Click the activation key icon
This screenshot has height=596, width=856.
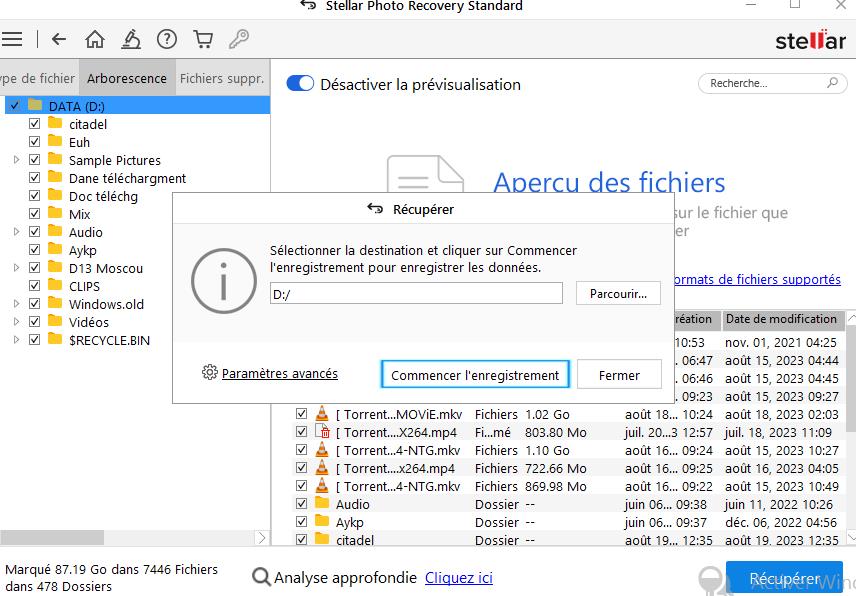[x=239, y=40]
